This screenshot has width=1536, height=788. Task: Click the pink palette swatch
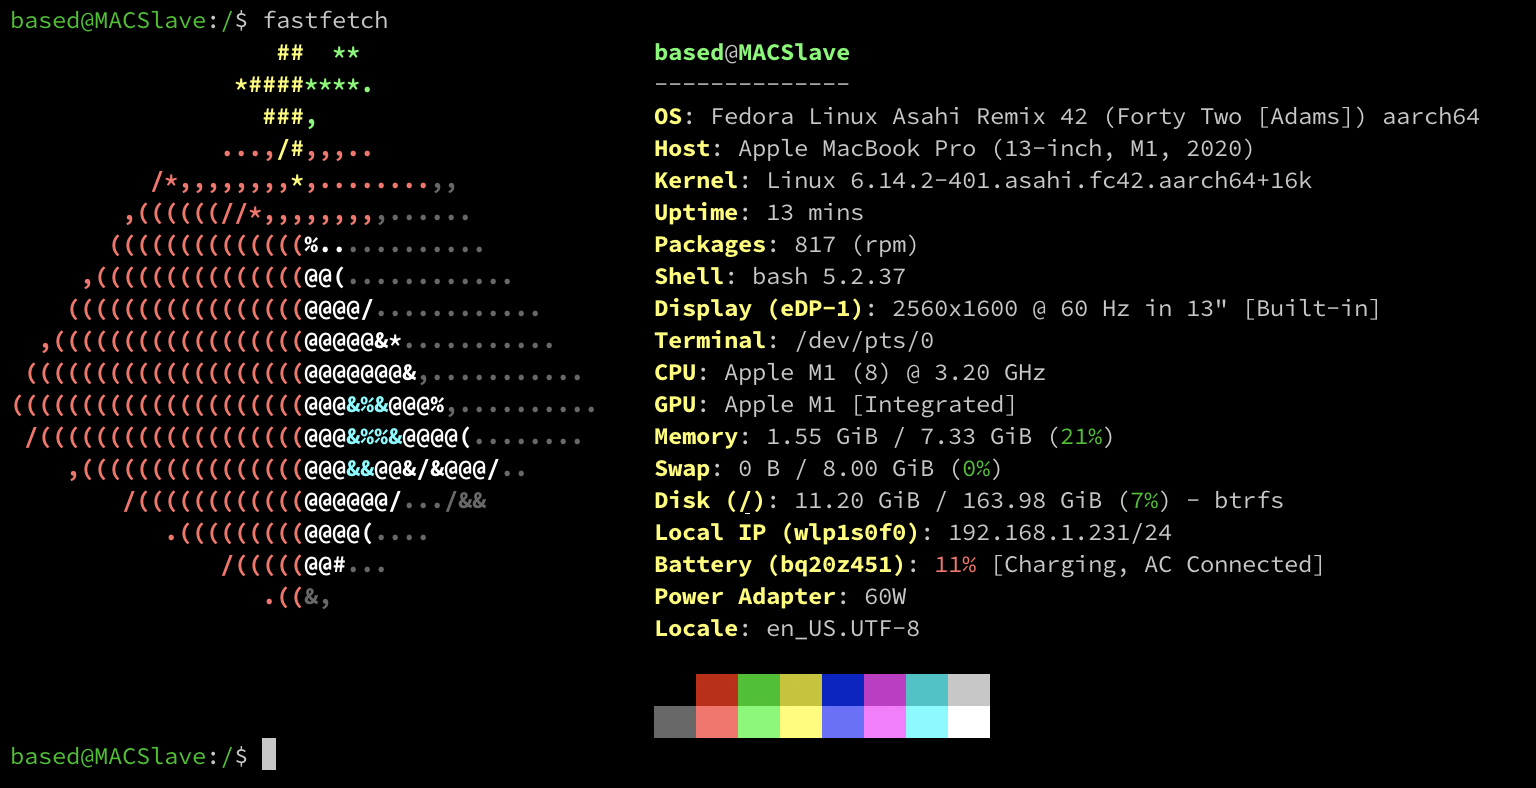click(884, 722)
